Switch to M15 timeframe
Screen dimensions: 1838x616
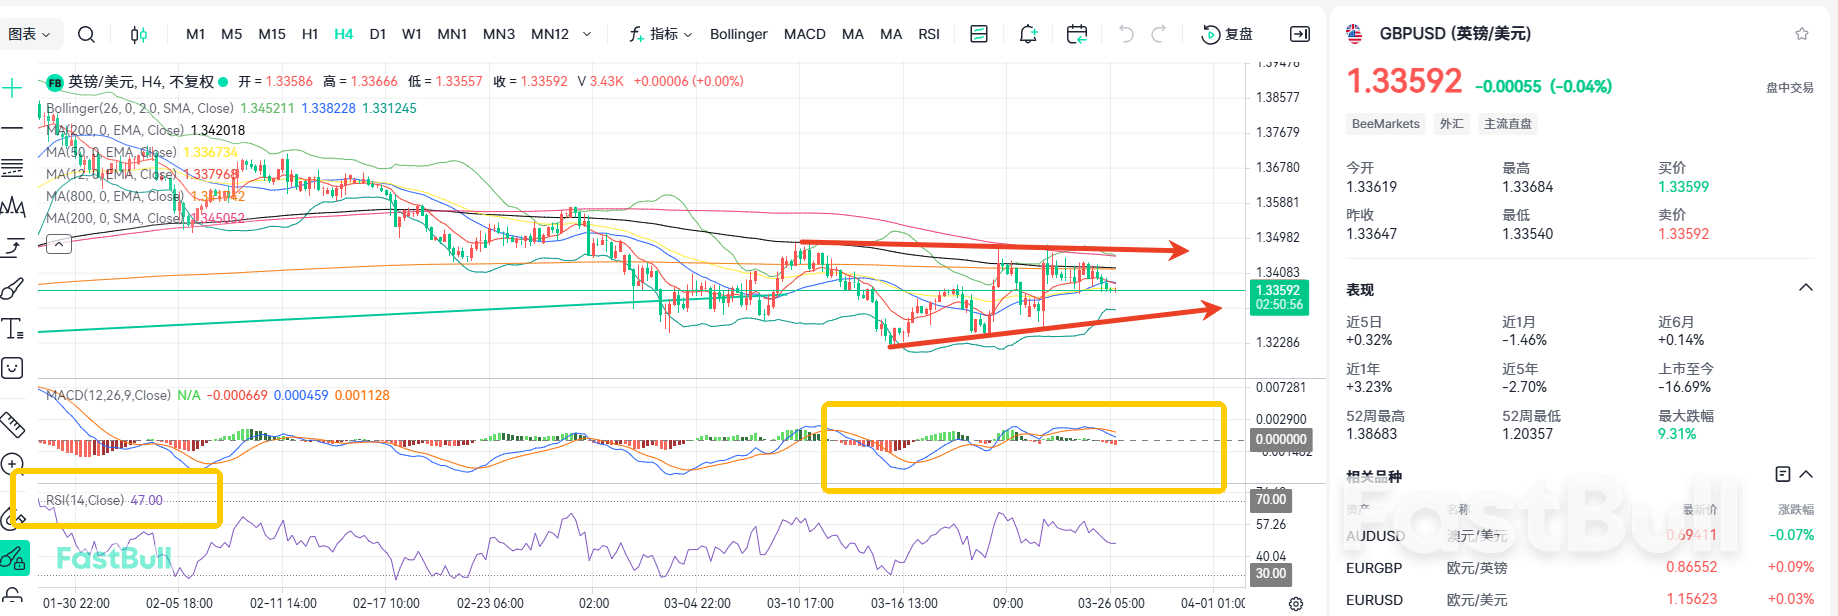coord(272,34)
